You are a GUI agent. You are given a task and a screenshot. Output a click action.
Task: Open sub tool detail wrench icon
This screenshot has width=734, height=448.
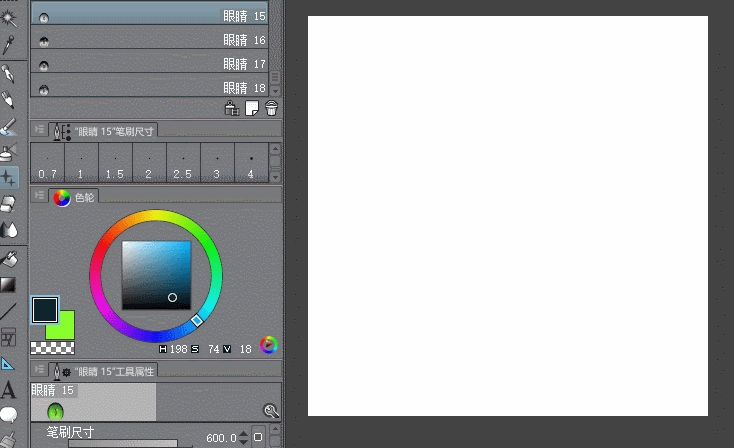coord(271,410)
